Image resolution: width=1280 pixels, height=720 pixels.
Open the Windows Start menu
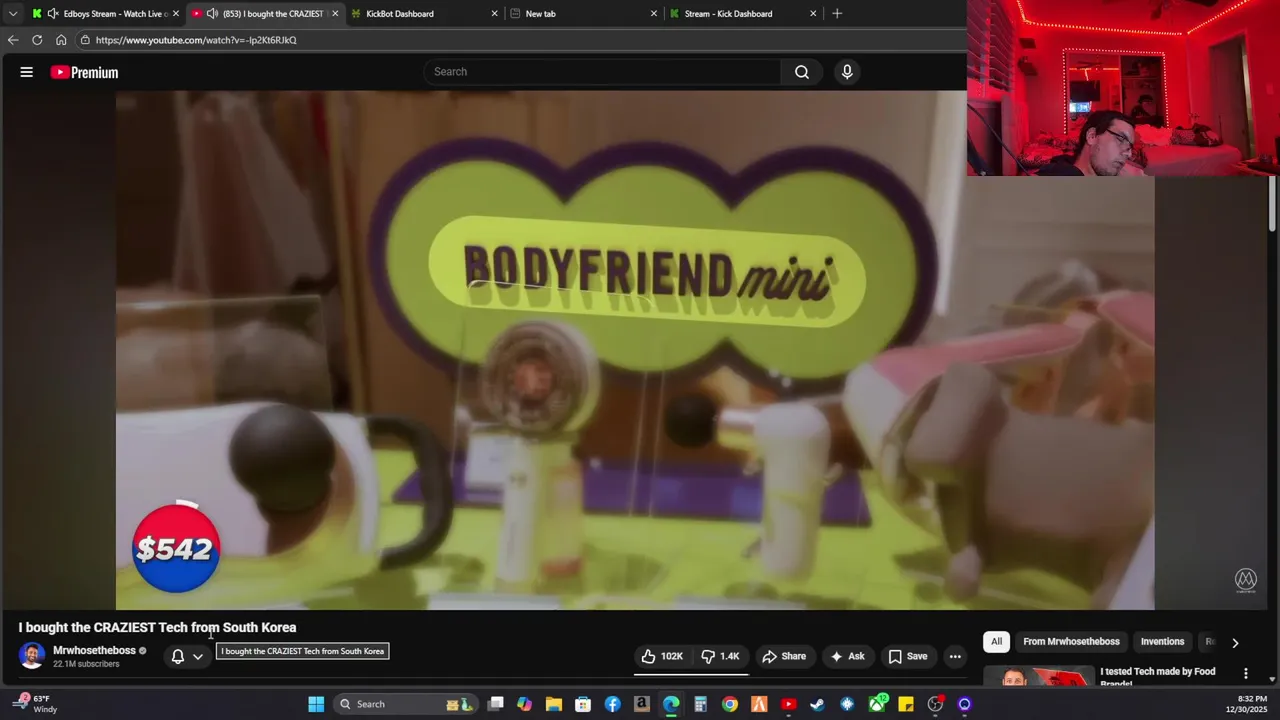click(x=316, y=704)
